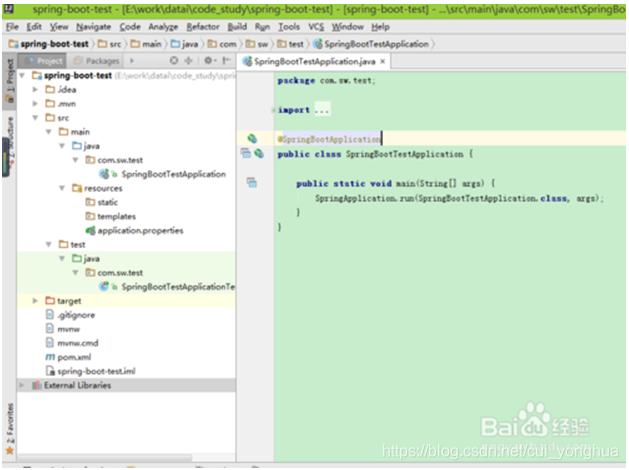Expand the .idea folder
The height and width of the screenshot is (470, 629).
coord(35,89)
